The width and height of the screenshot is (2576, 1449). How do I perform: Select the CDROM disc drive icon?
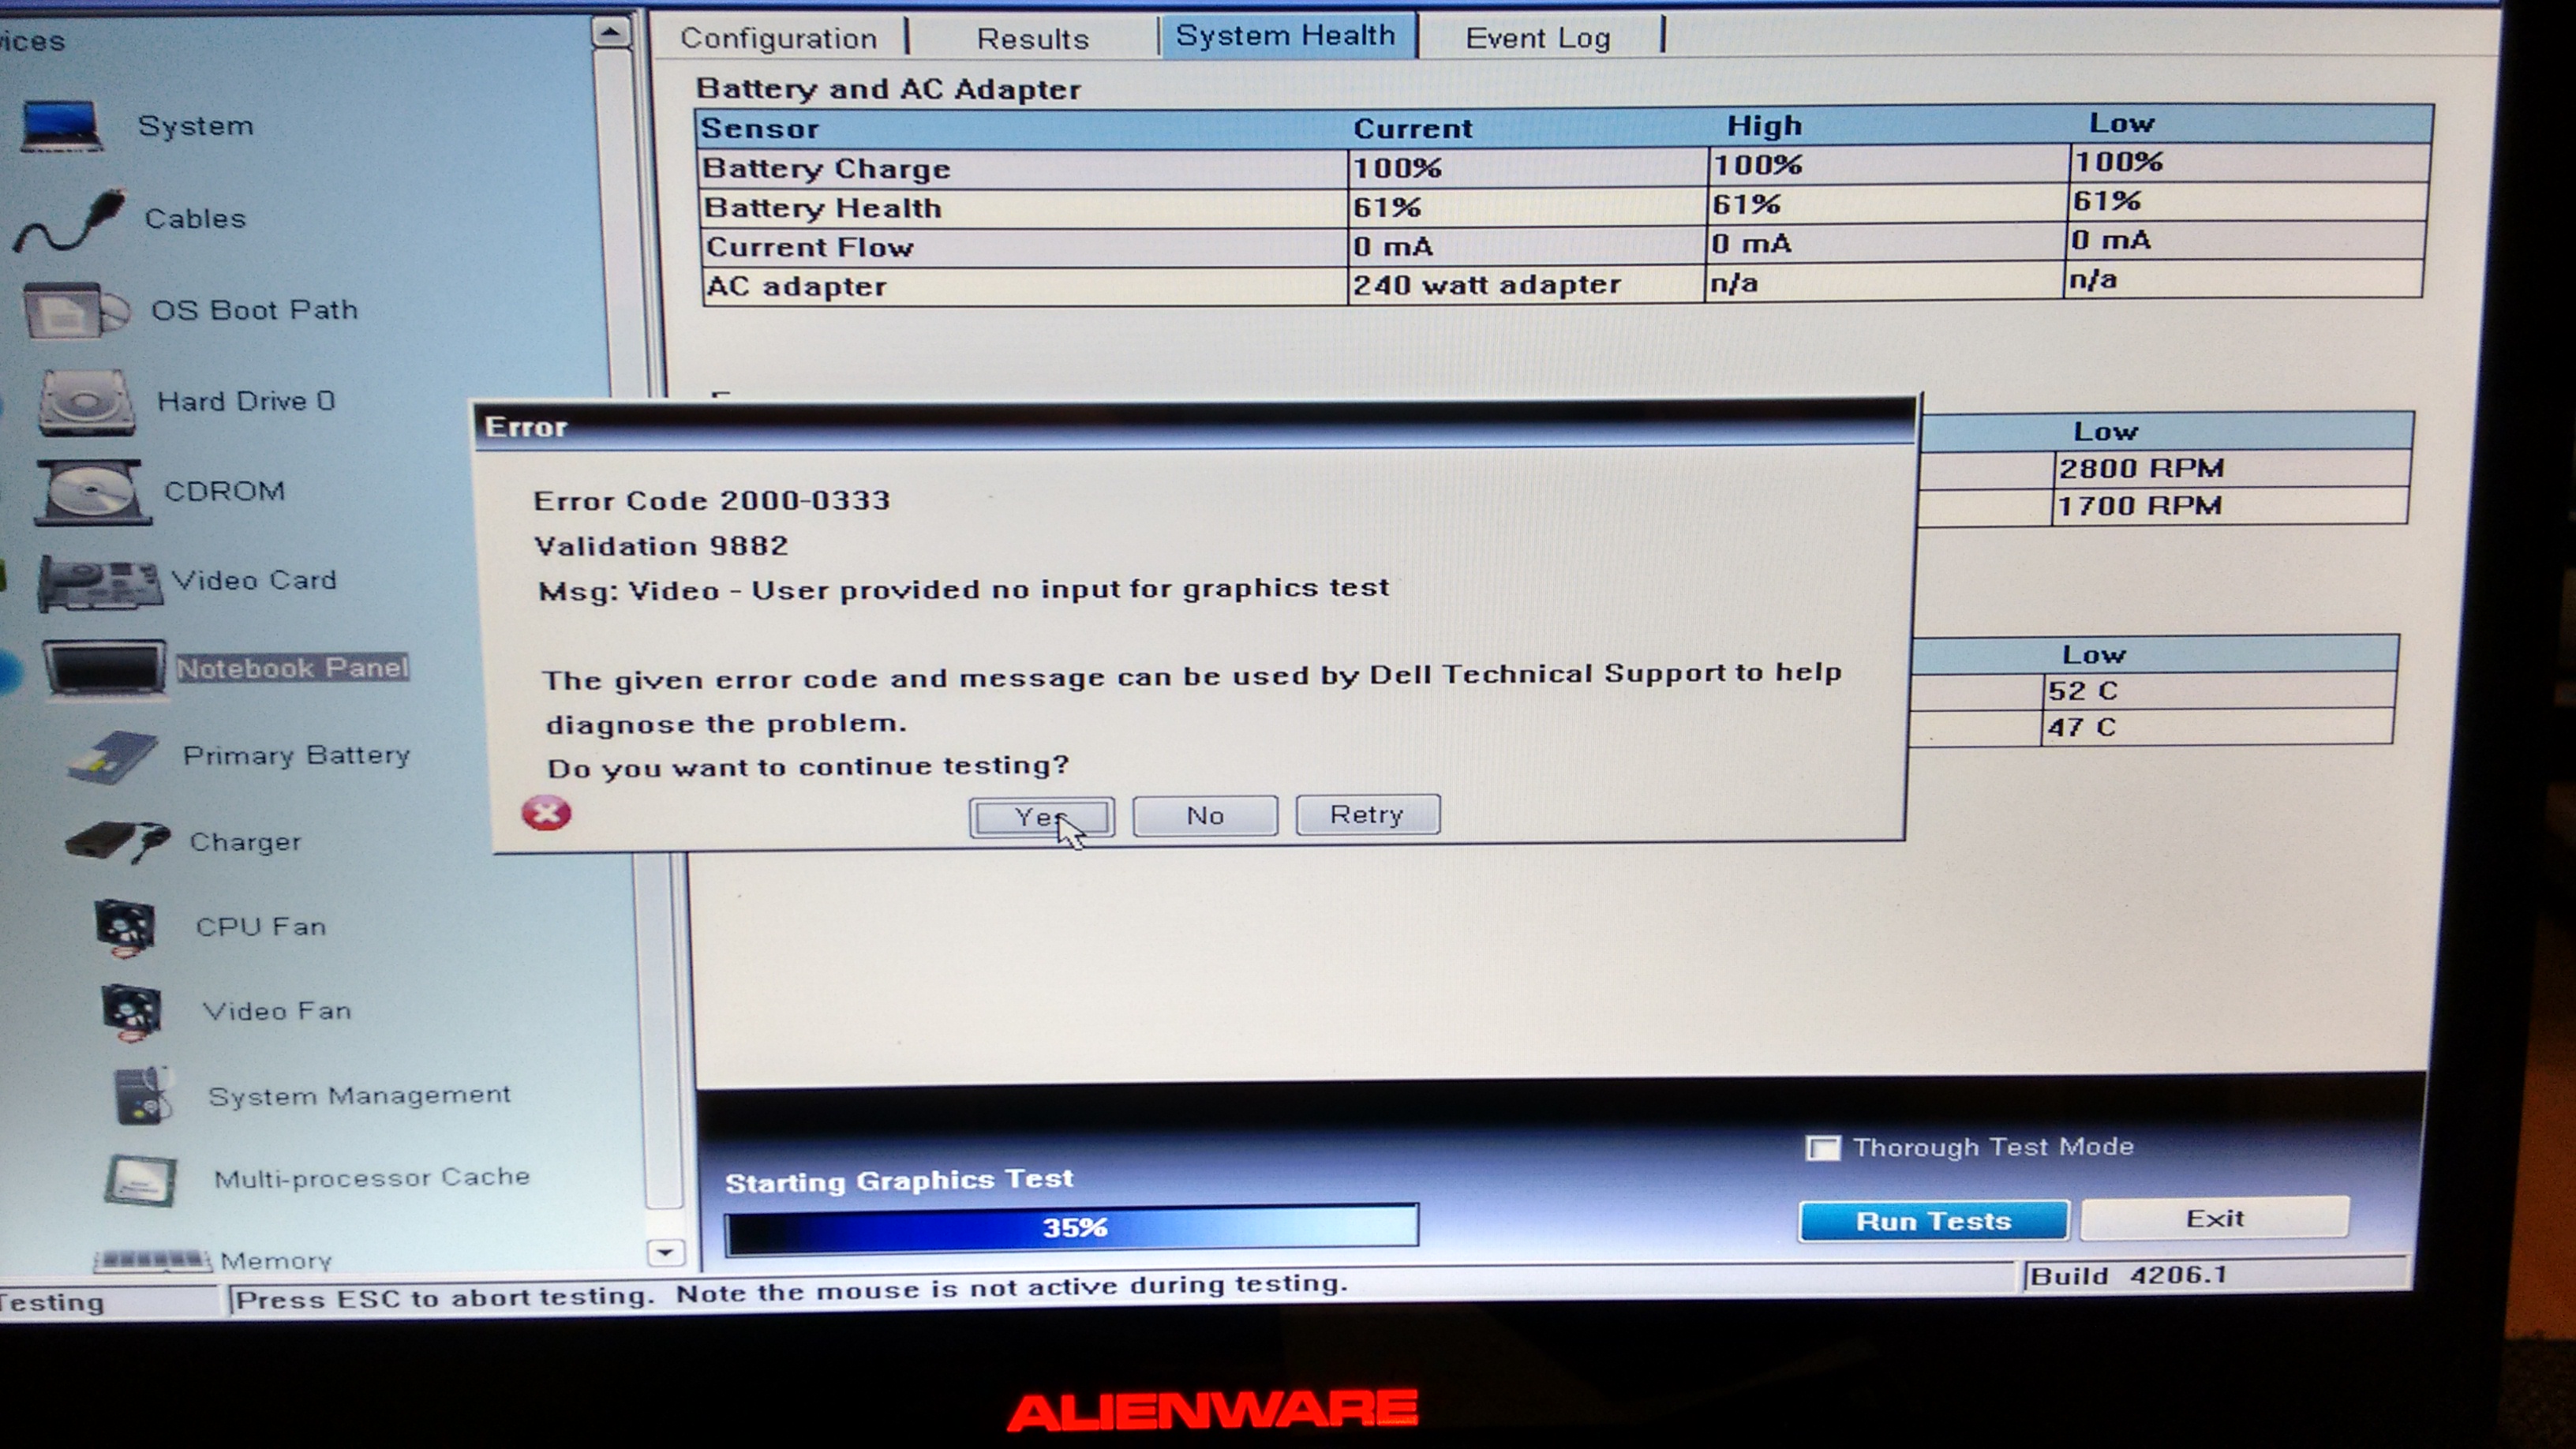tap(92, 492)
